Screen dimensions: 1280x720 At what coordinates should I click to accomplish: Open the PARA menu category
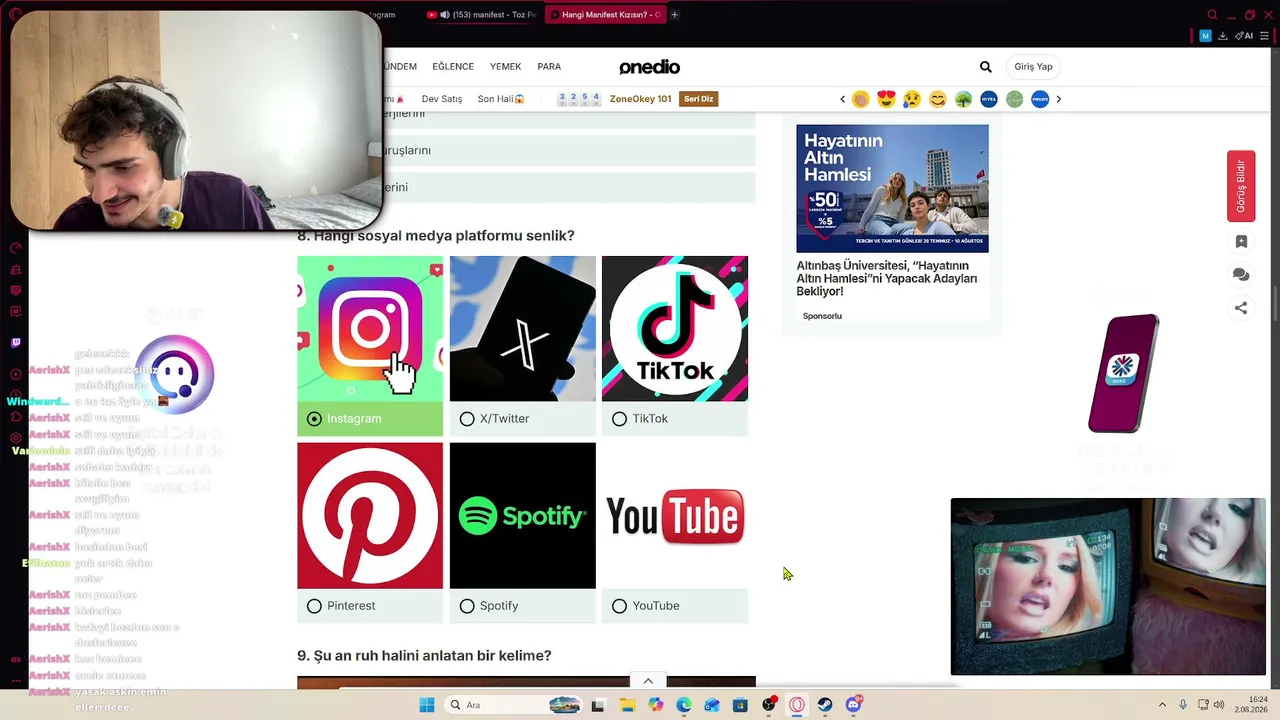(549, 67)
